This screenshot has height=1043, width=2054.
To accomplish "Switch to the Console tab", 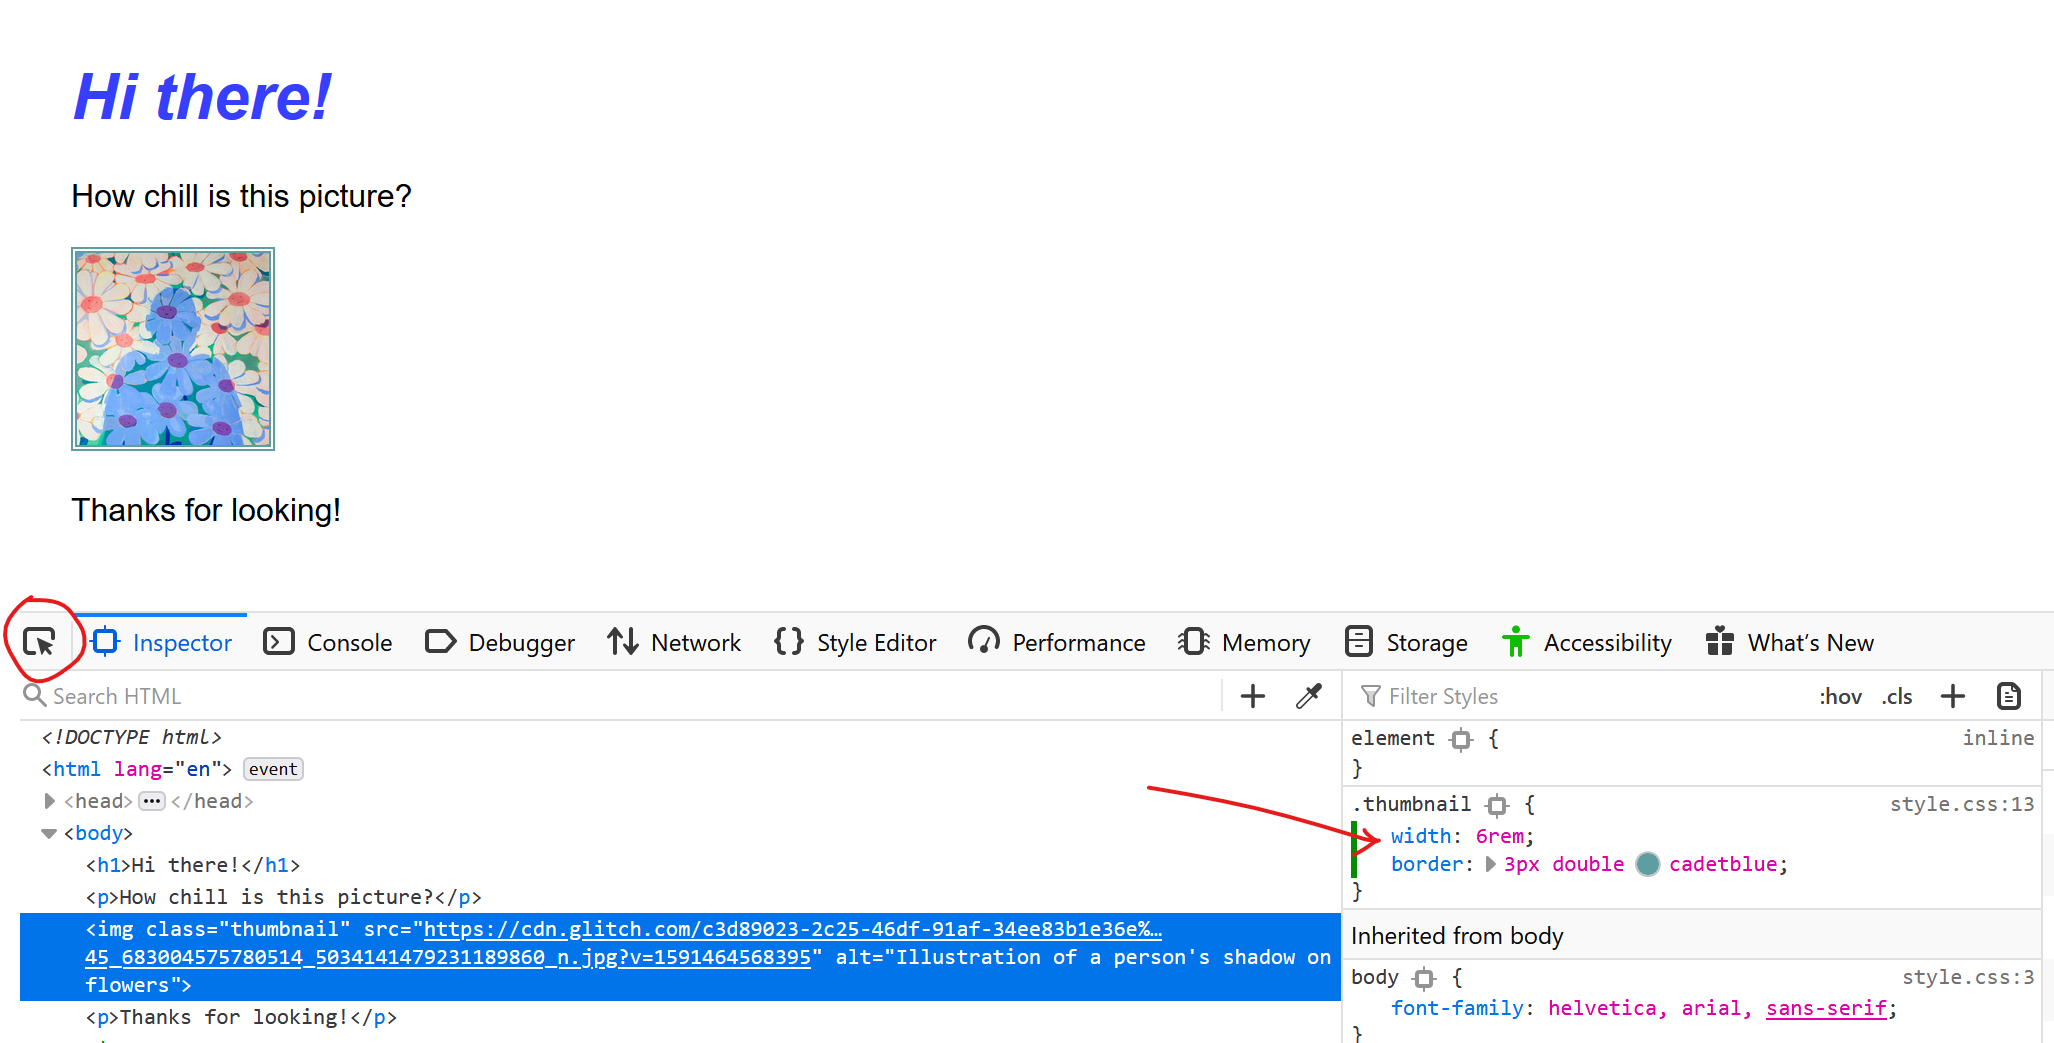I will pos(349,643).
